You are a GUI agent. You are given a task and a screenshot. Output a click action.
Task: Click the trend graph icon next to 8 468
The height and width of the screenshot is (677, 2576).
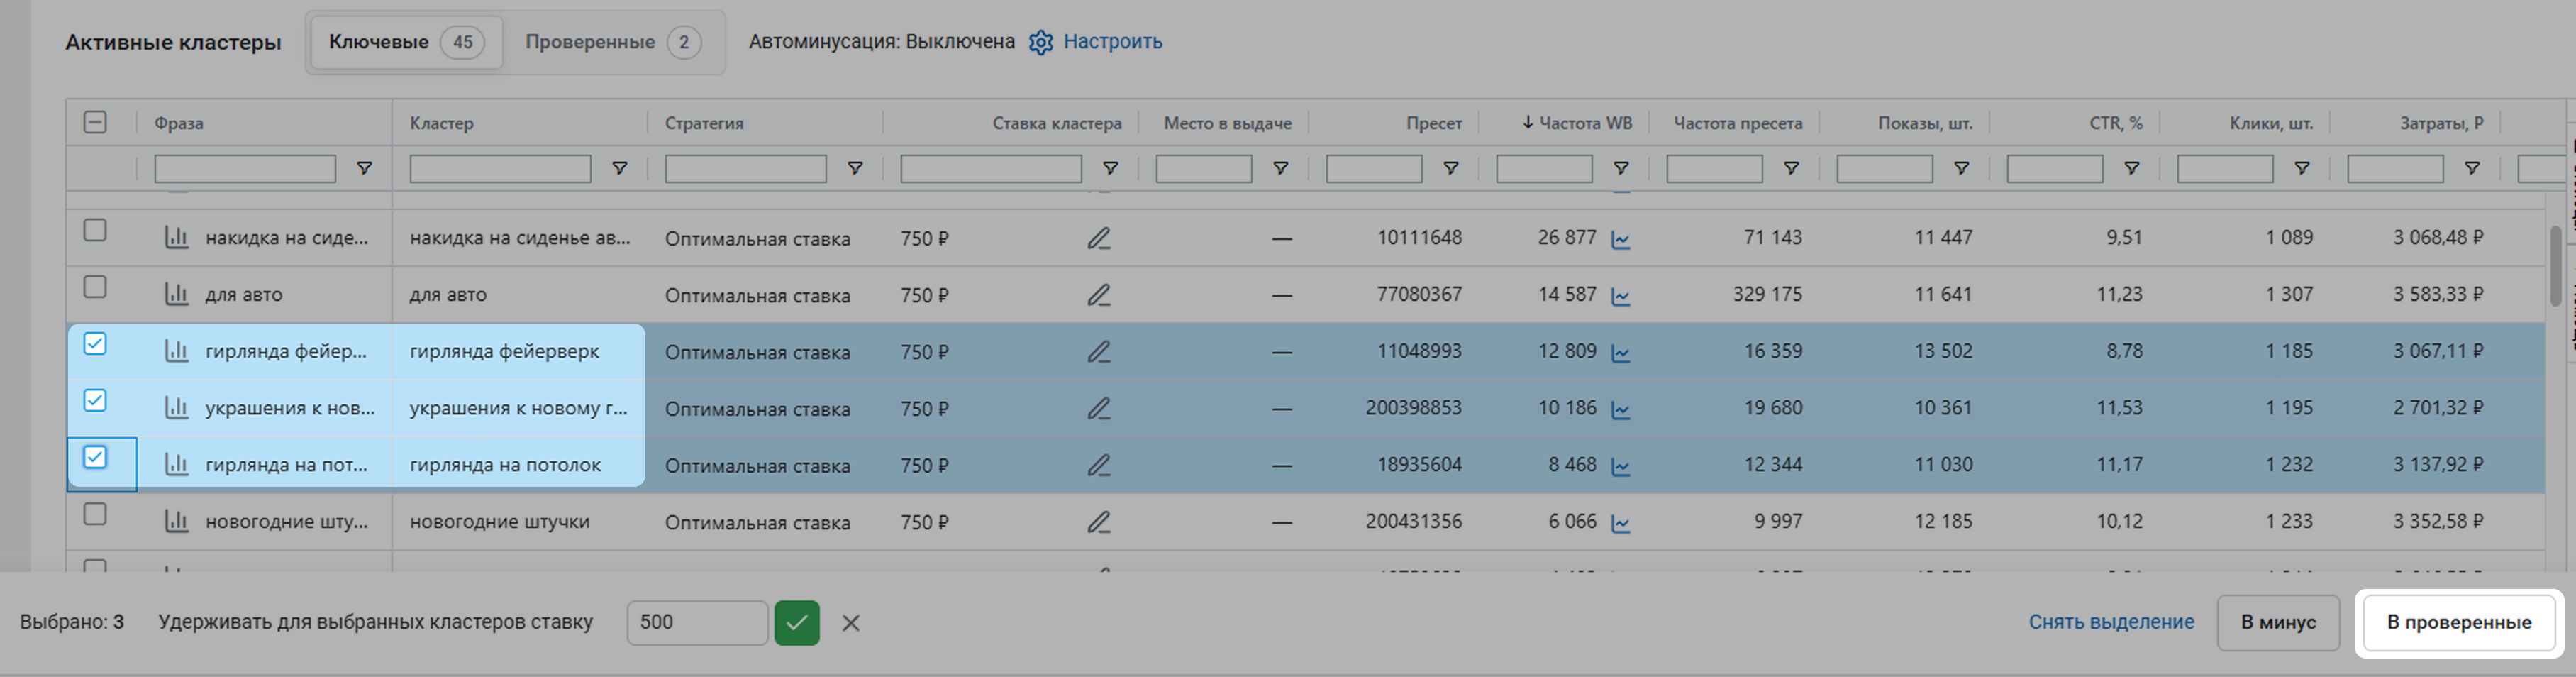click(1621, 466)
